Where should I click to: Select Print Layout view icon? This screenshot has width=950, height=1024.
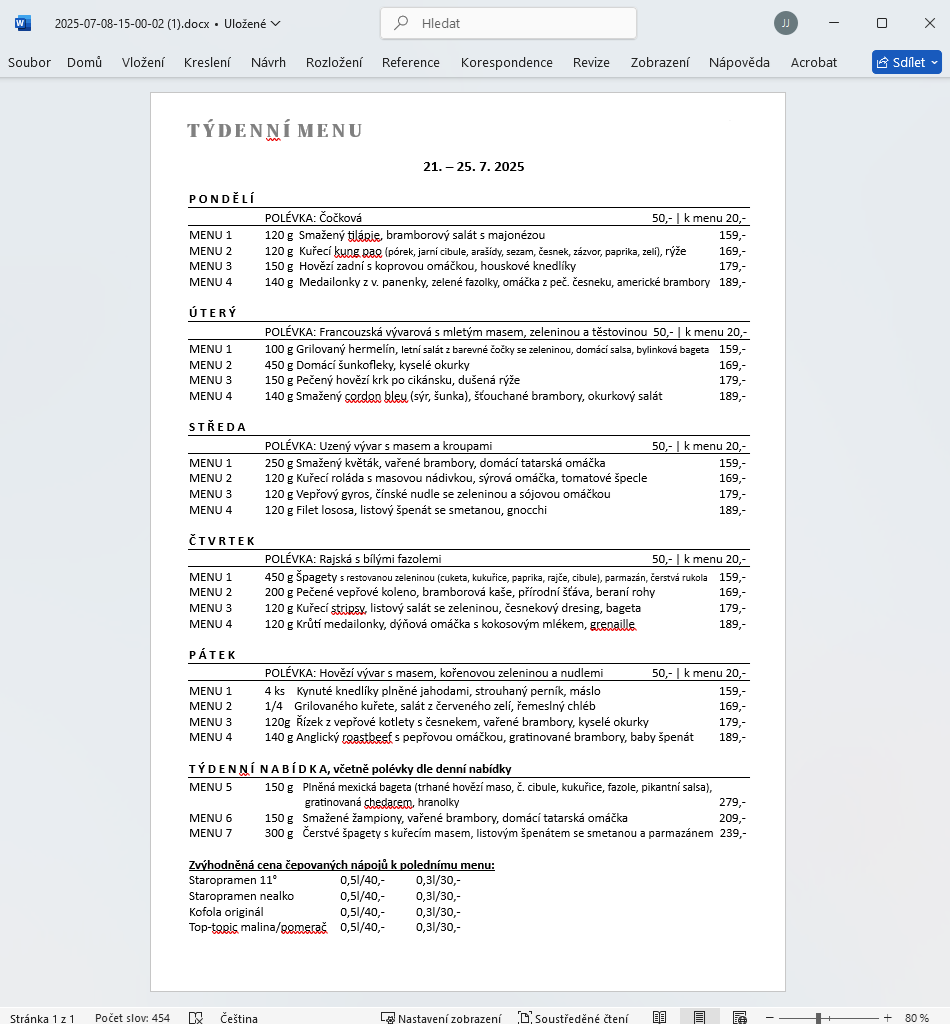699,1018
